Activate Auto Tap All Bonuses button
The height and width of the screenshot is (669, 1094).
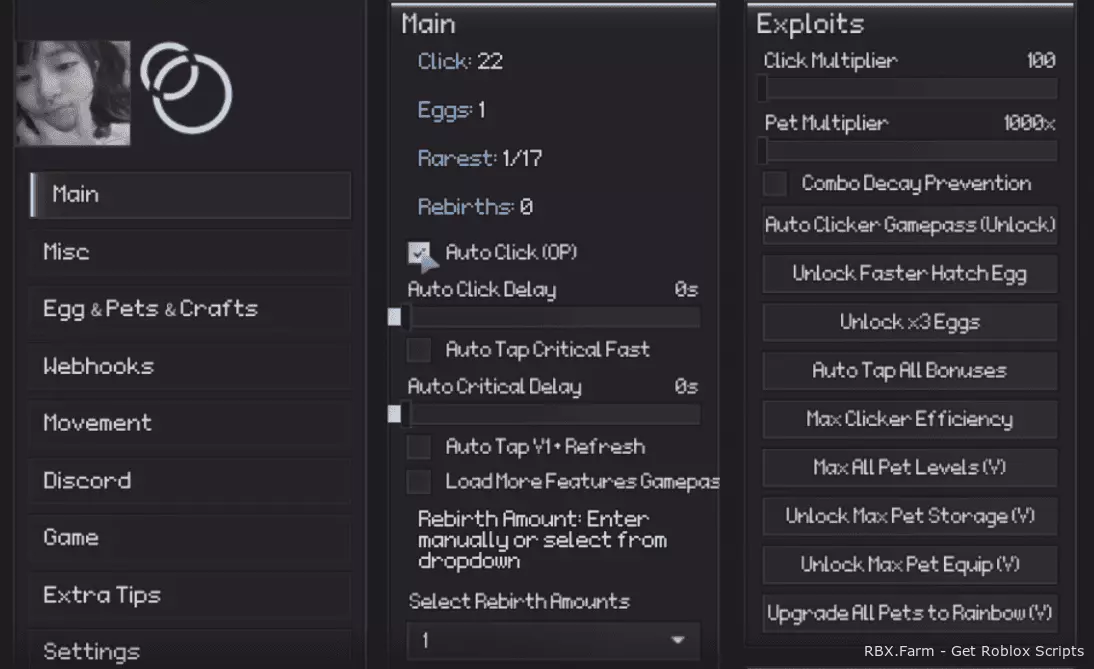910,370
